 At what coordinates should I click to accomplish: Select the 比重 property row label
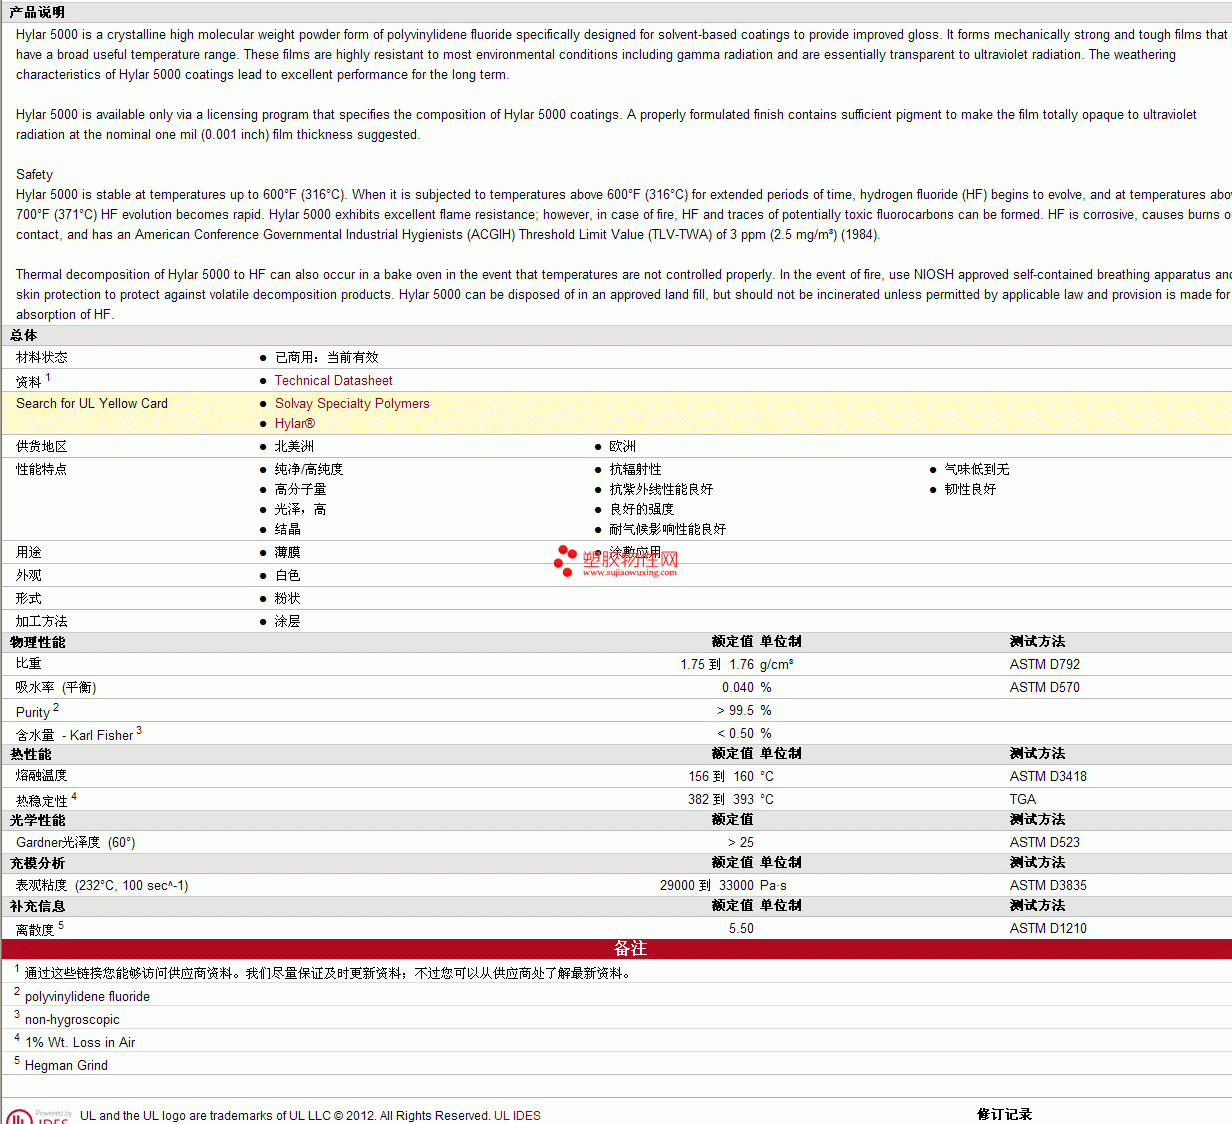[x=29, y=664]
